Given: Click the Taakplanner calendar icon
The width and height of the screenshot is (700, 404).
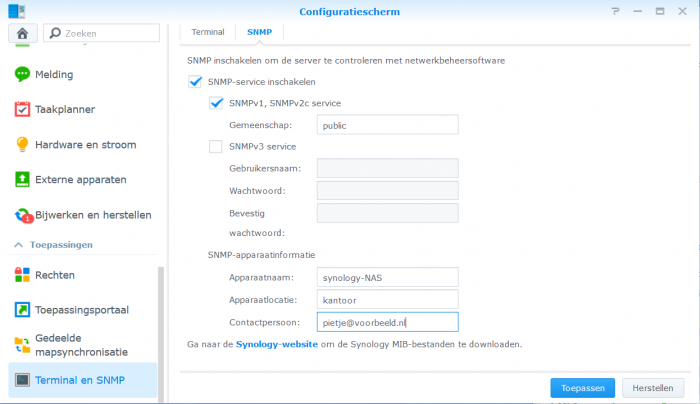Looking at the screenshot, I should point(22,109).
